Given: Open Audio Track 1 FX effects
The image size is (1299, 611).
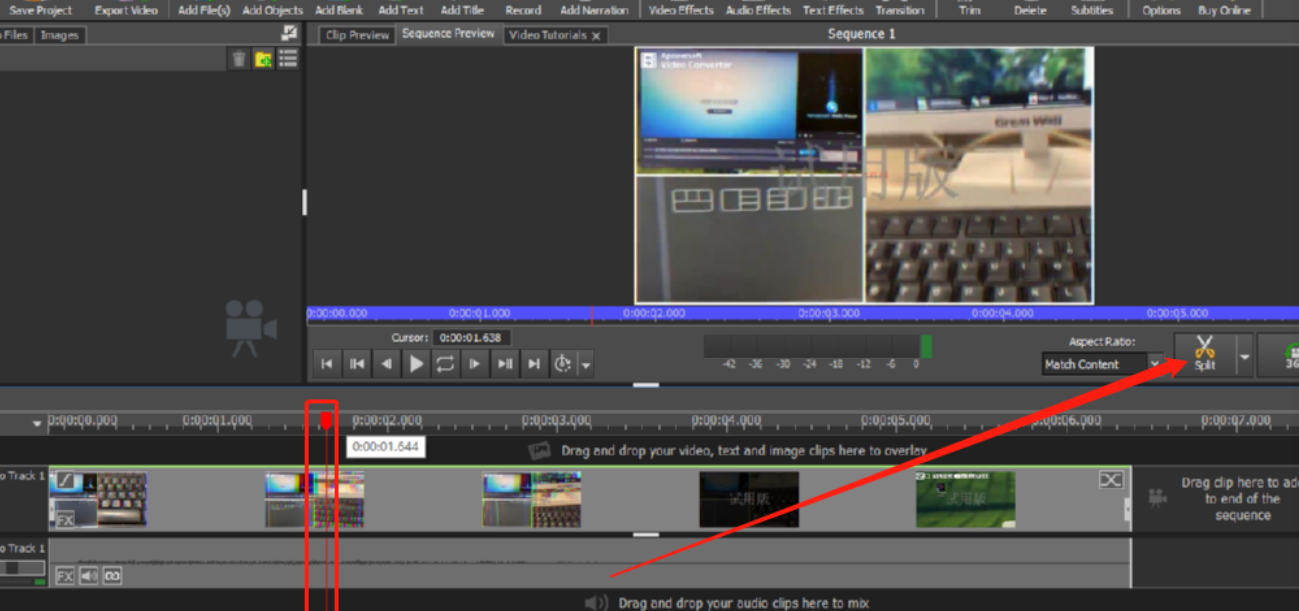Looking at the screenshot, I should [65, 576].
